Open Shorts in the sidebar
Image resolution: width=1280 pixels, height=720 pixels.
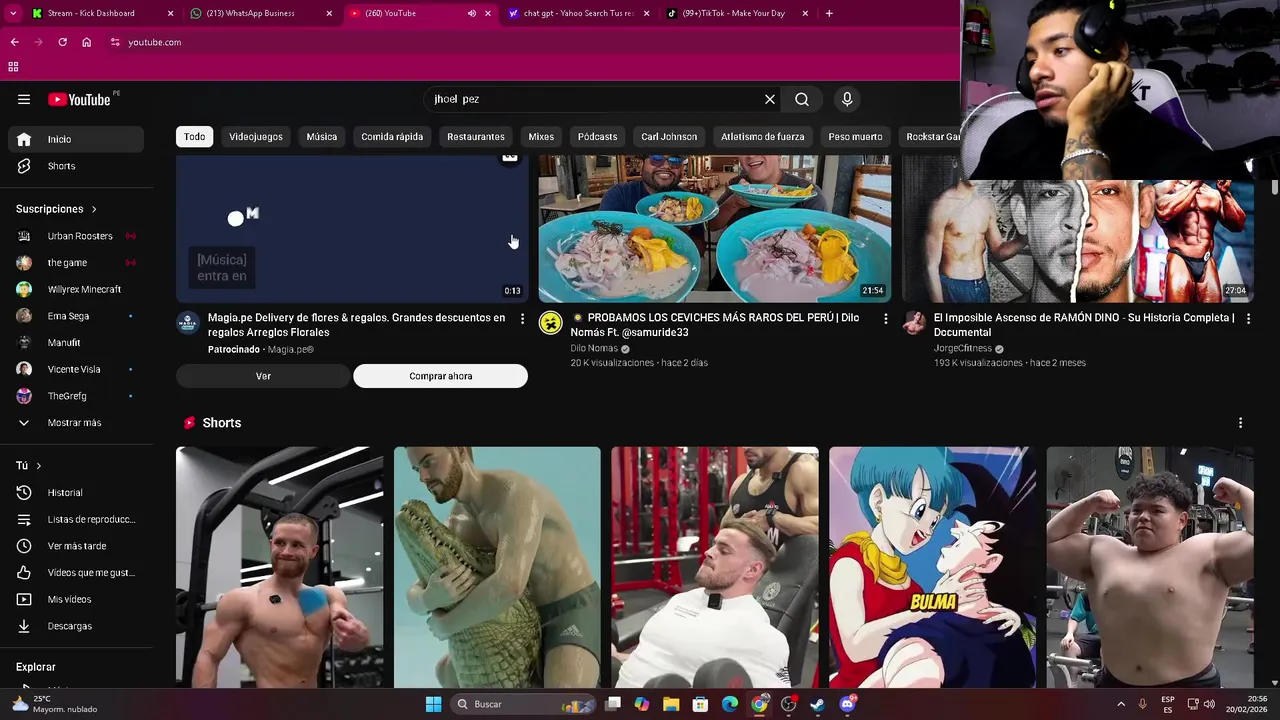[76, 166]
